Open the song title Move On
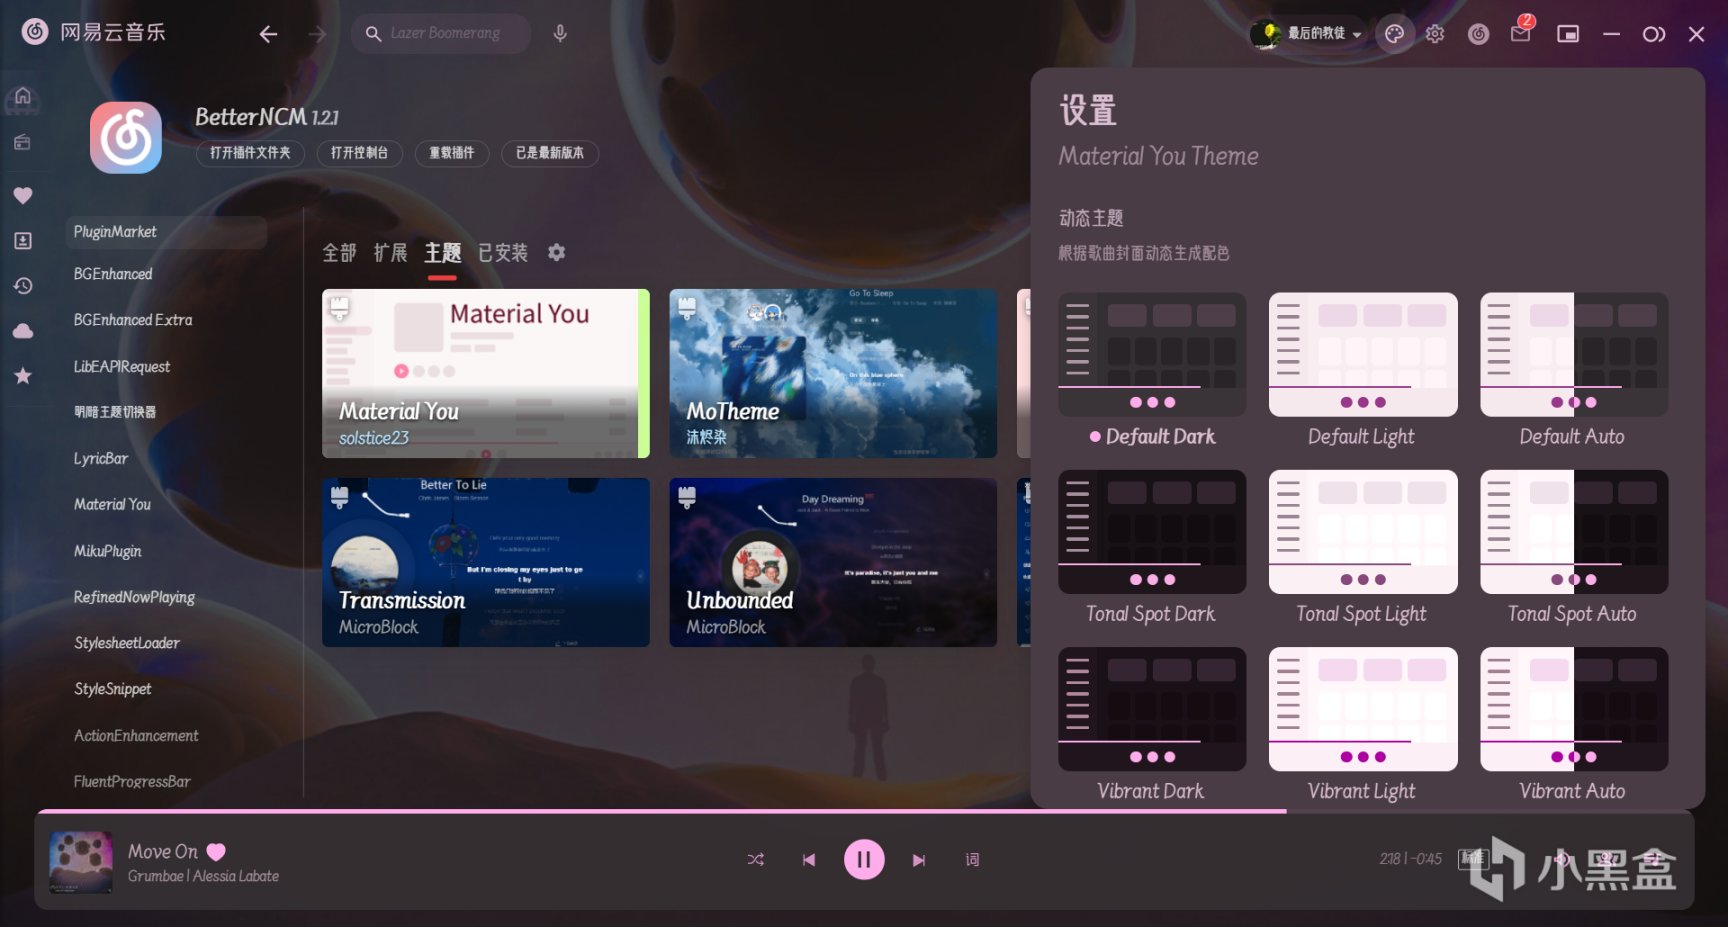This screenshot has height=927, width=1728. click(163, 852)
